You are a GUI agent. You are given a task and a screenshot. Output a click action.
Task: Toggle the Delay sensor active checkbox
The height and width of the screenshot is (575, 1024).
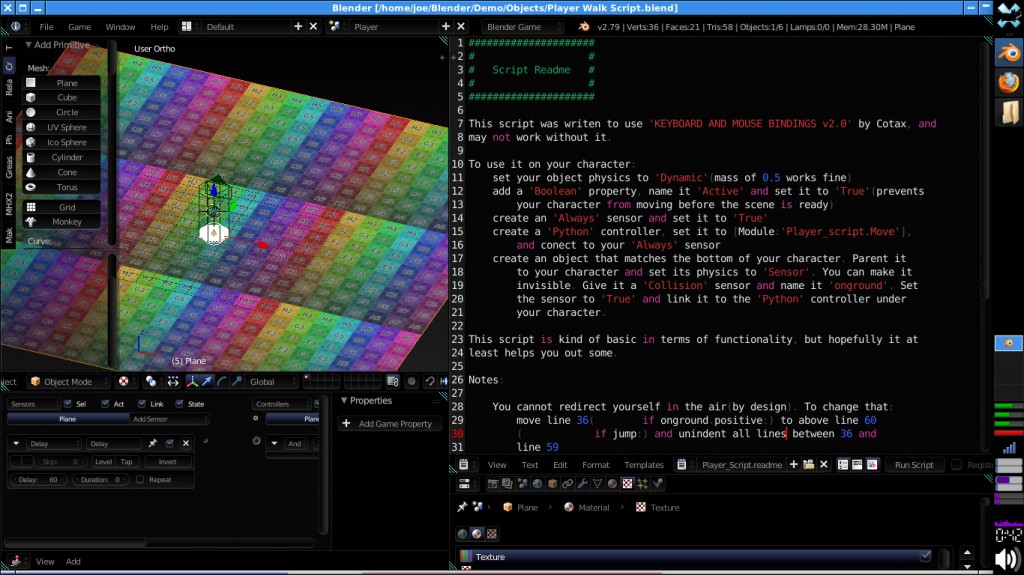[x=169, y=443]
